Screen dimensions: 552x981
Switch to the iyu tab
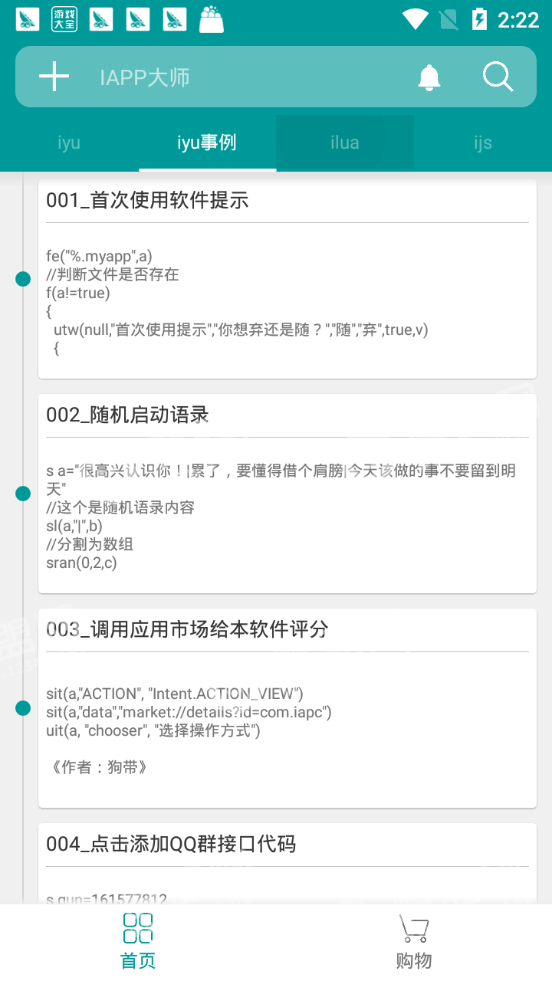coord(69,143)
